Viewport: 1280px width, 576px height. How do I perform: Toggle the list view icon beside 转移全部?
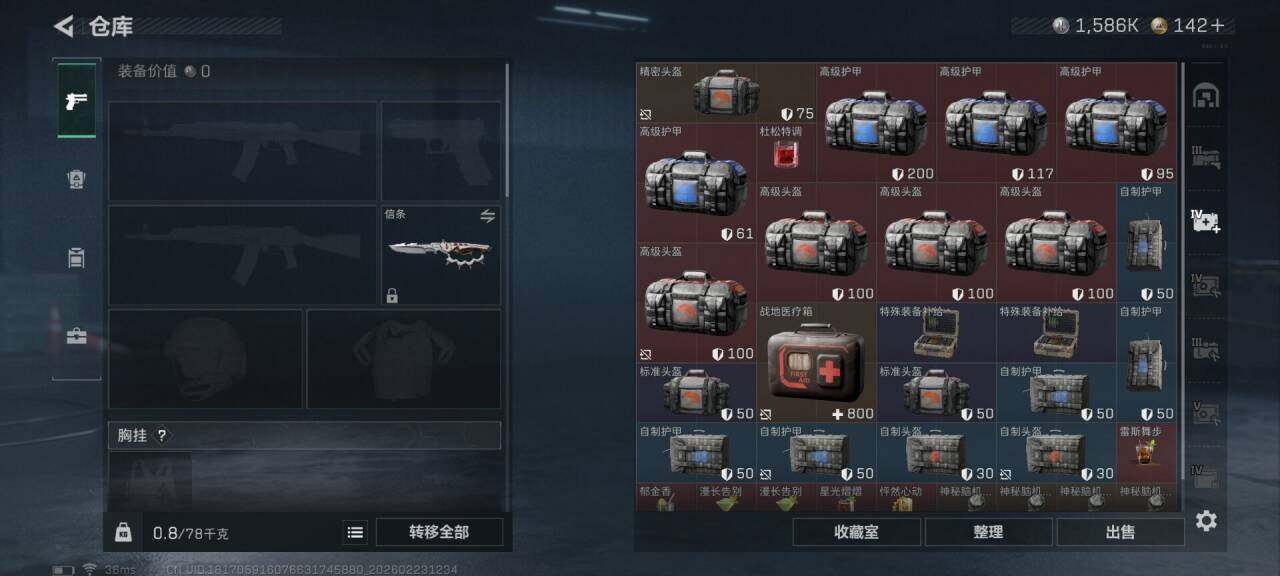click(355, 532)
